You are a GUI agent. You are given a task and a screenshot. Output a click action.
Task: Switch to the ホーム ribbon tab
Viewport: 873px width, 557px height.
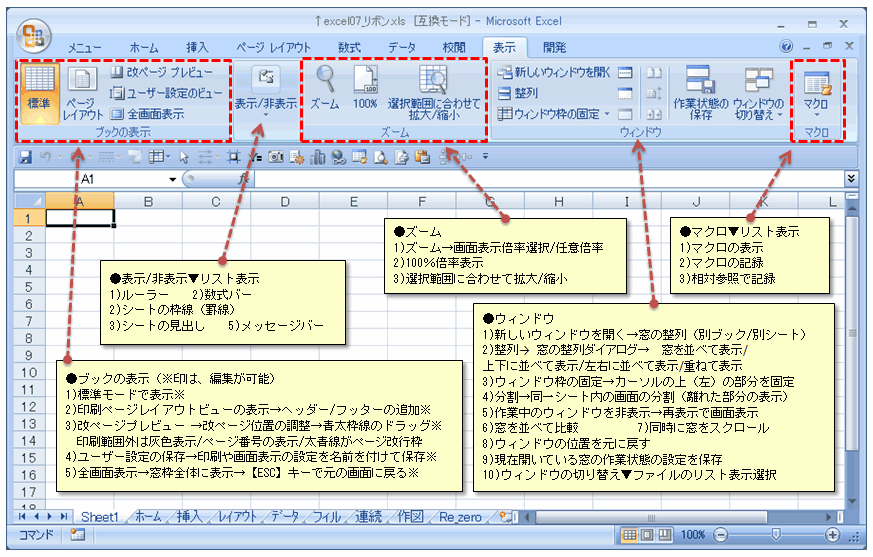144,48
